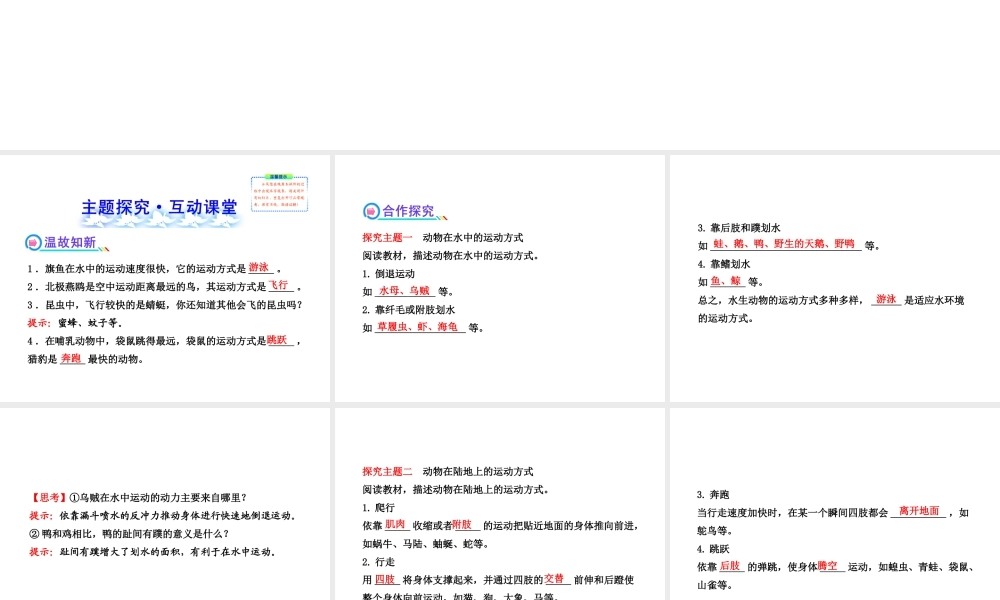Click the red label 探究主题一
Screen dimensions: 1000x600
pos(387,237)
